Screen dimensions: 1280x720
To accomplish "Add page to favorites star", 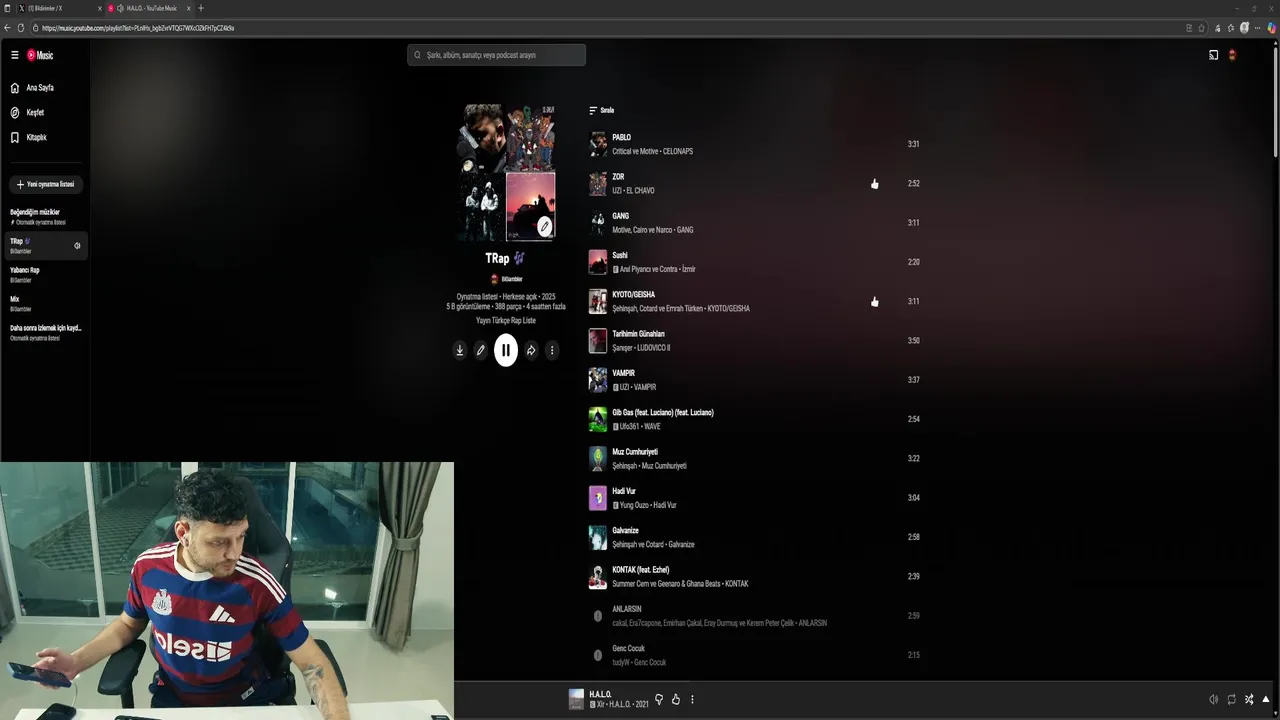I will 1201,28.
